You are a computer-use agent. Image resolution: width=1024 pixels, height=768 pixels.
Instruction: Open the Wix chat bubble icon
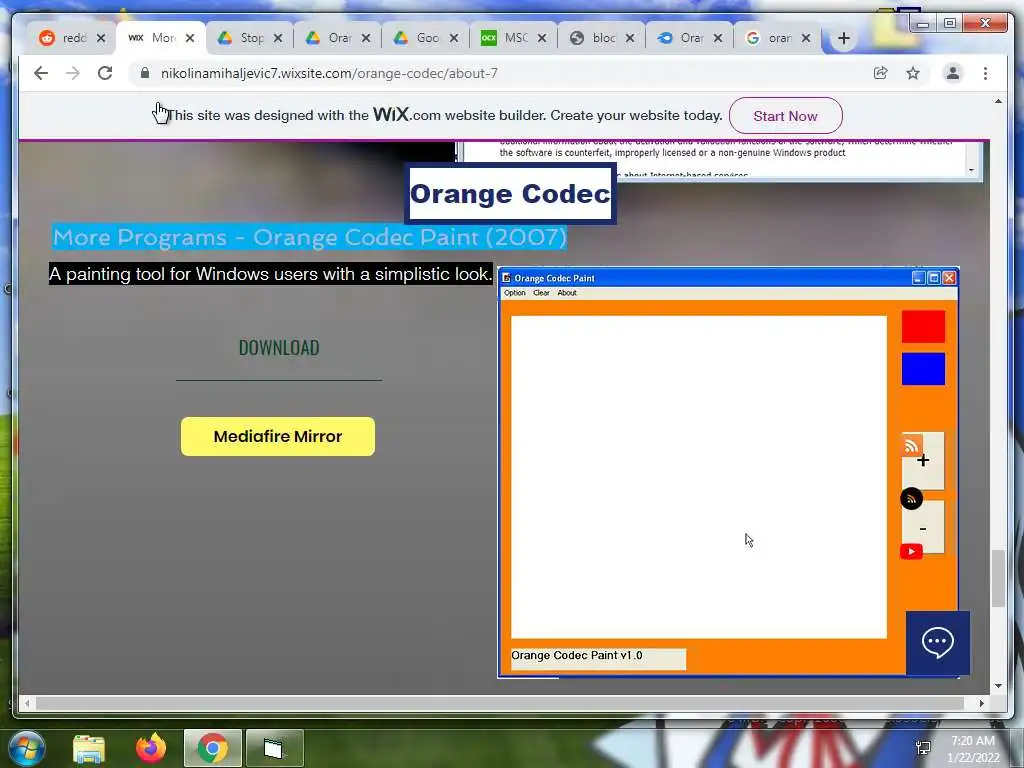click(938, 643)
